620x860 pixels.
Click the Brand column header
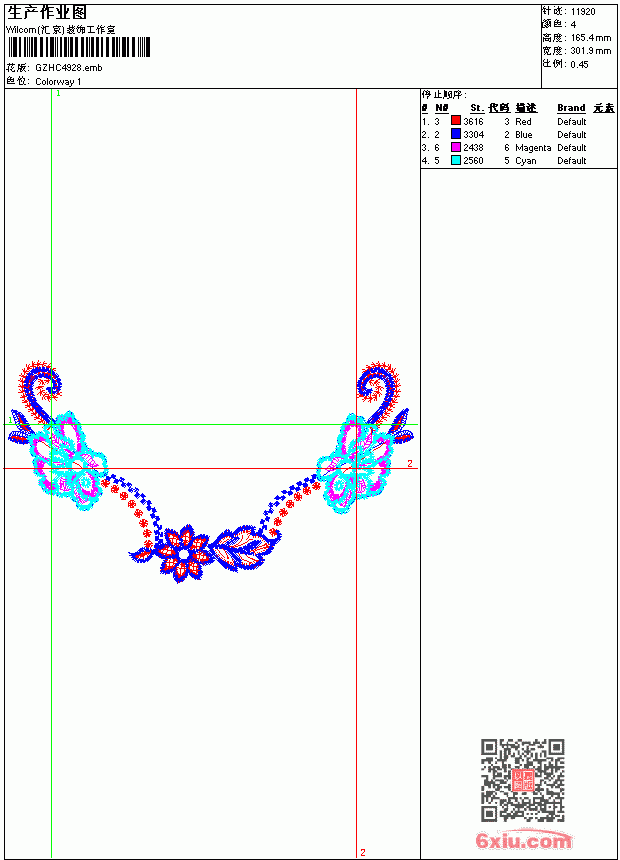coord(571,108)
